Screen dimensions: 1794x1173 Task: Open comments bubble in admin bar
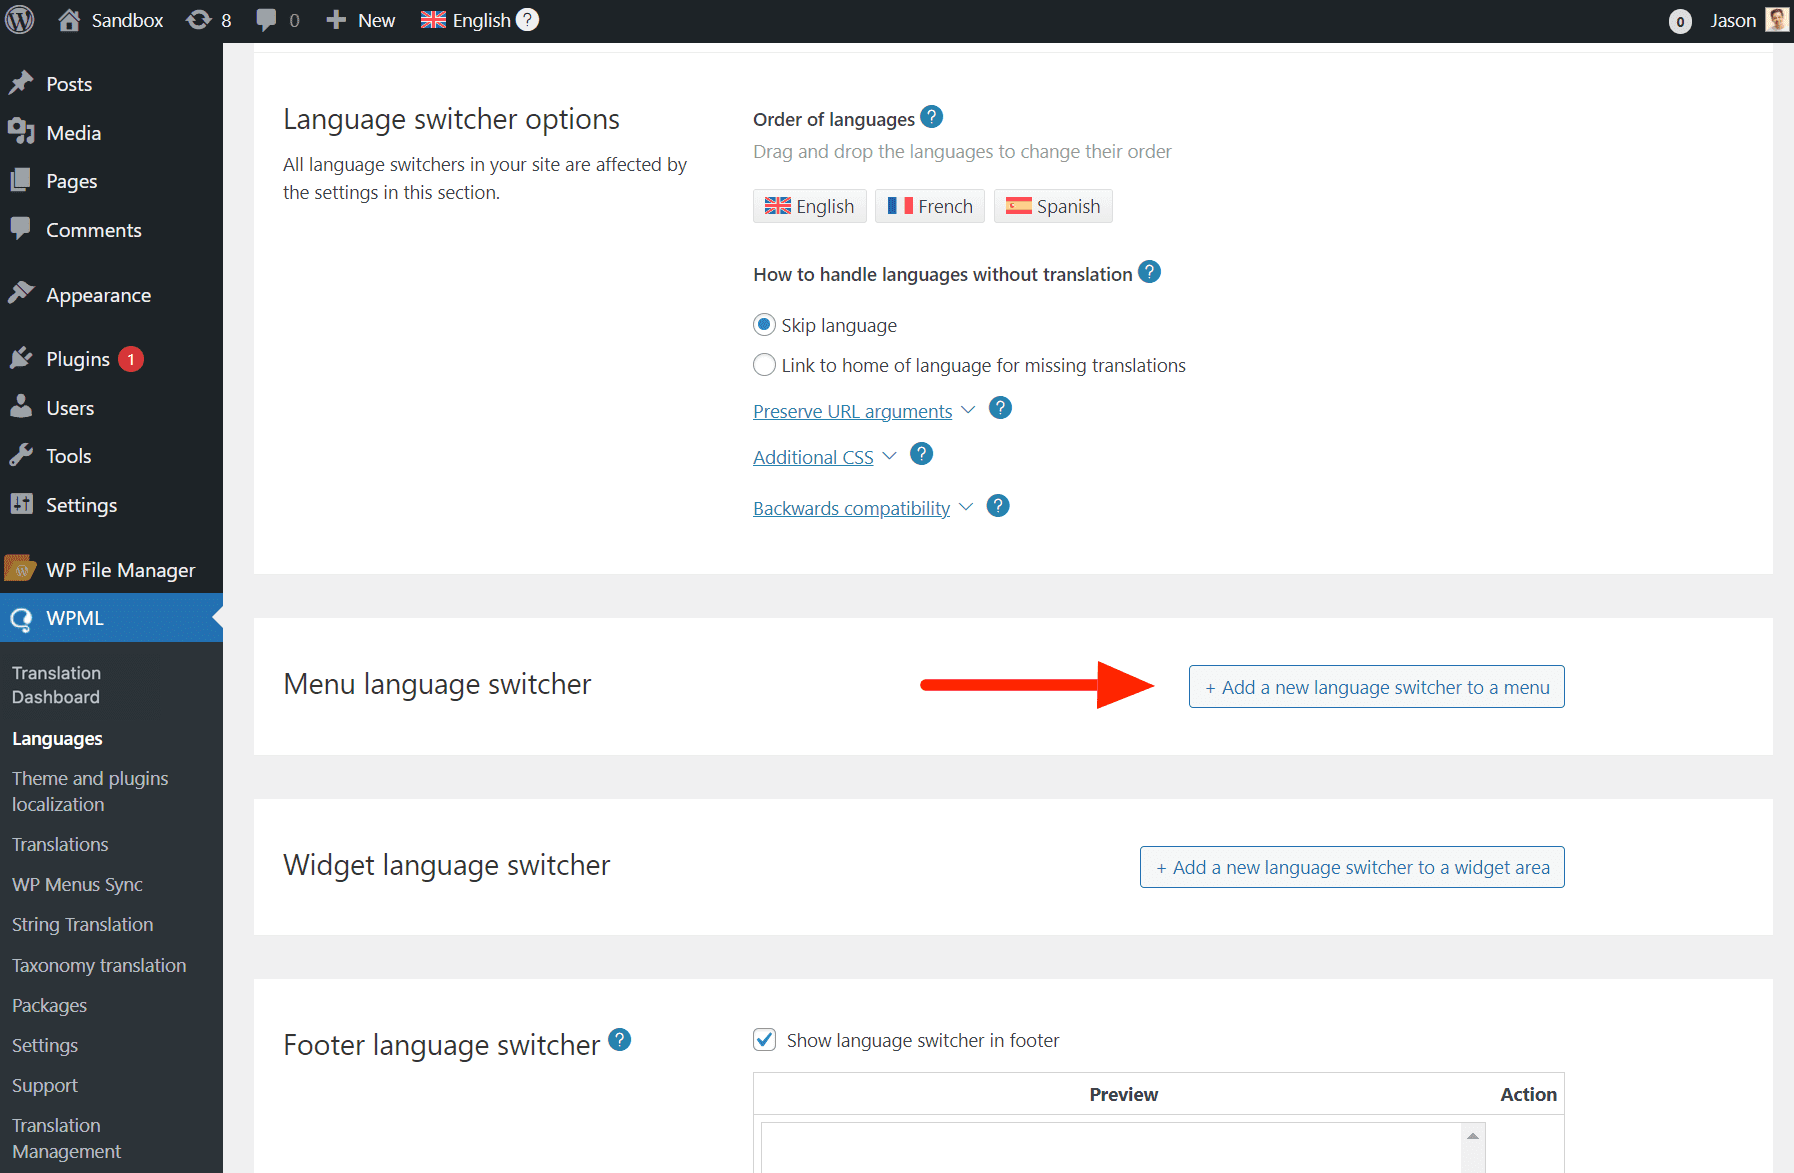pos(266,20)
